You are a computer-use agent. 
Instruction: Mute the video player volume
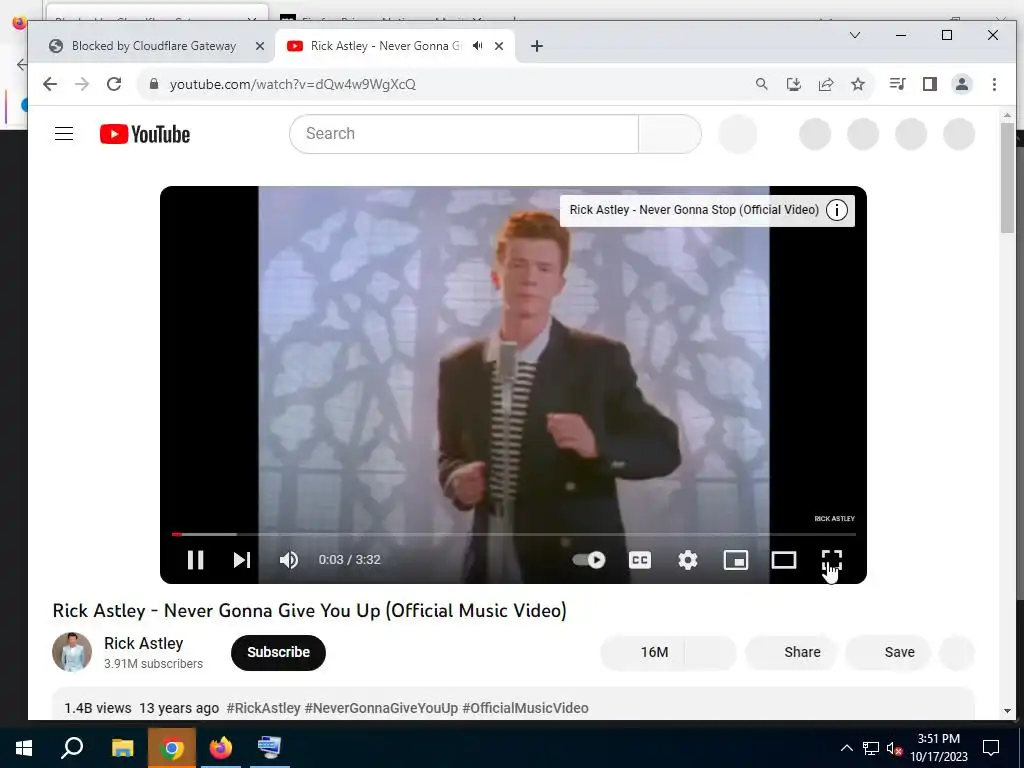(289, 560)
